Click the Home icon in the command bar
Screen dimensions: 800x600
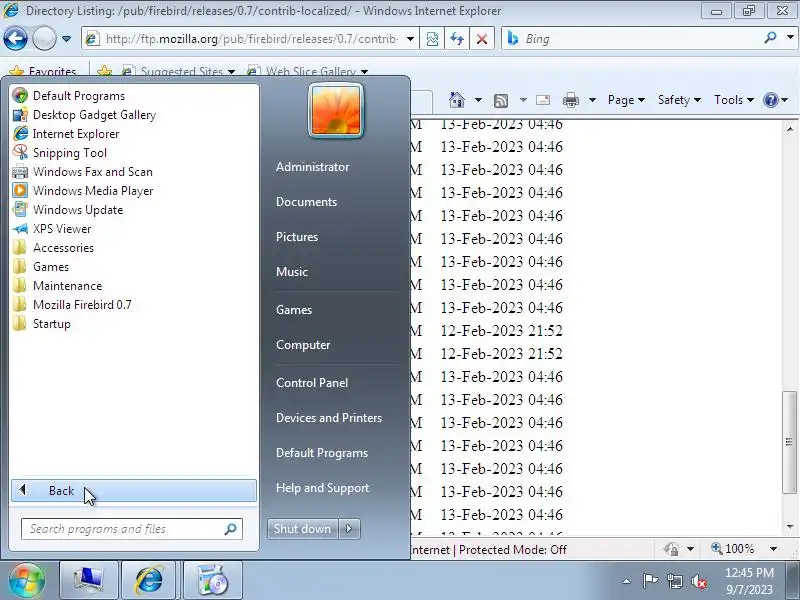(457, 100)
